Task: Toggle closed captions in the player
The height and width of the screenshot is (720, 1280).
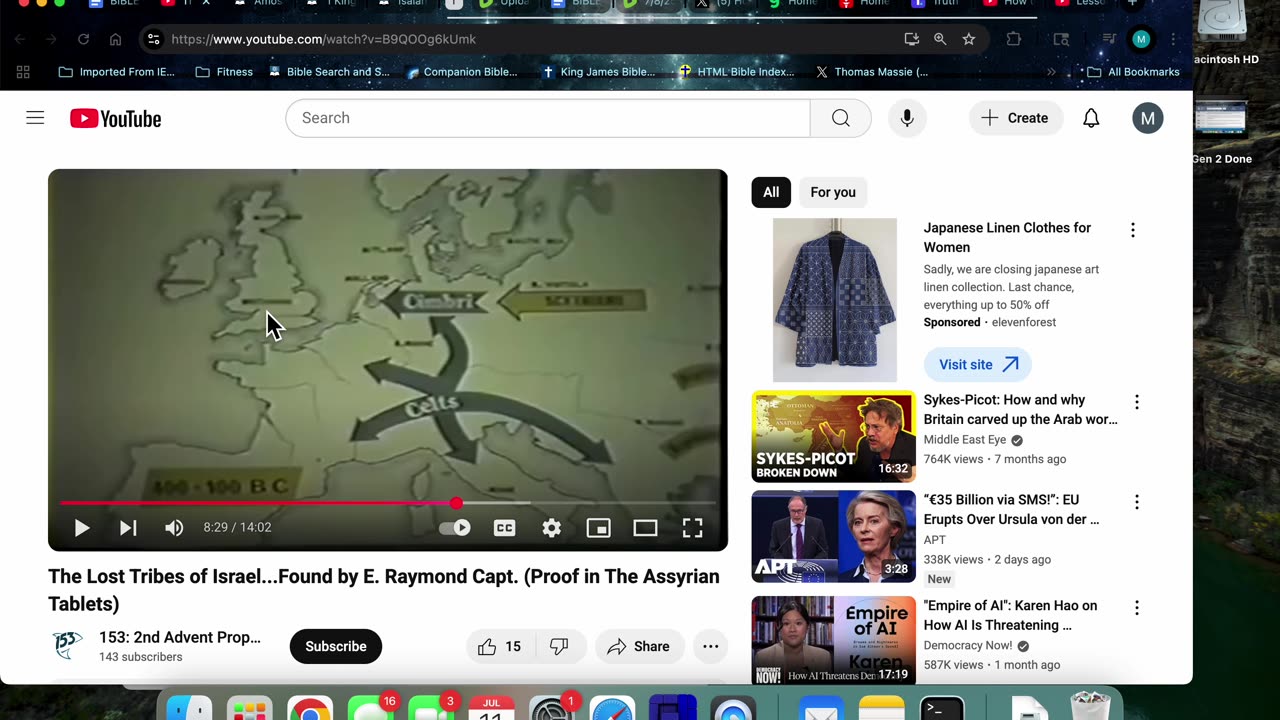Action: [x=505, y=528]
